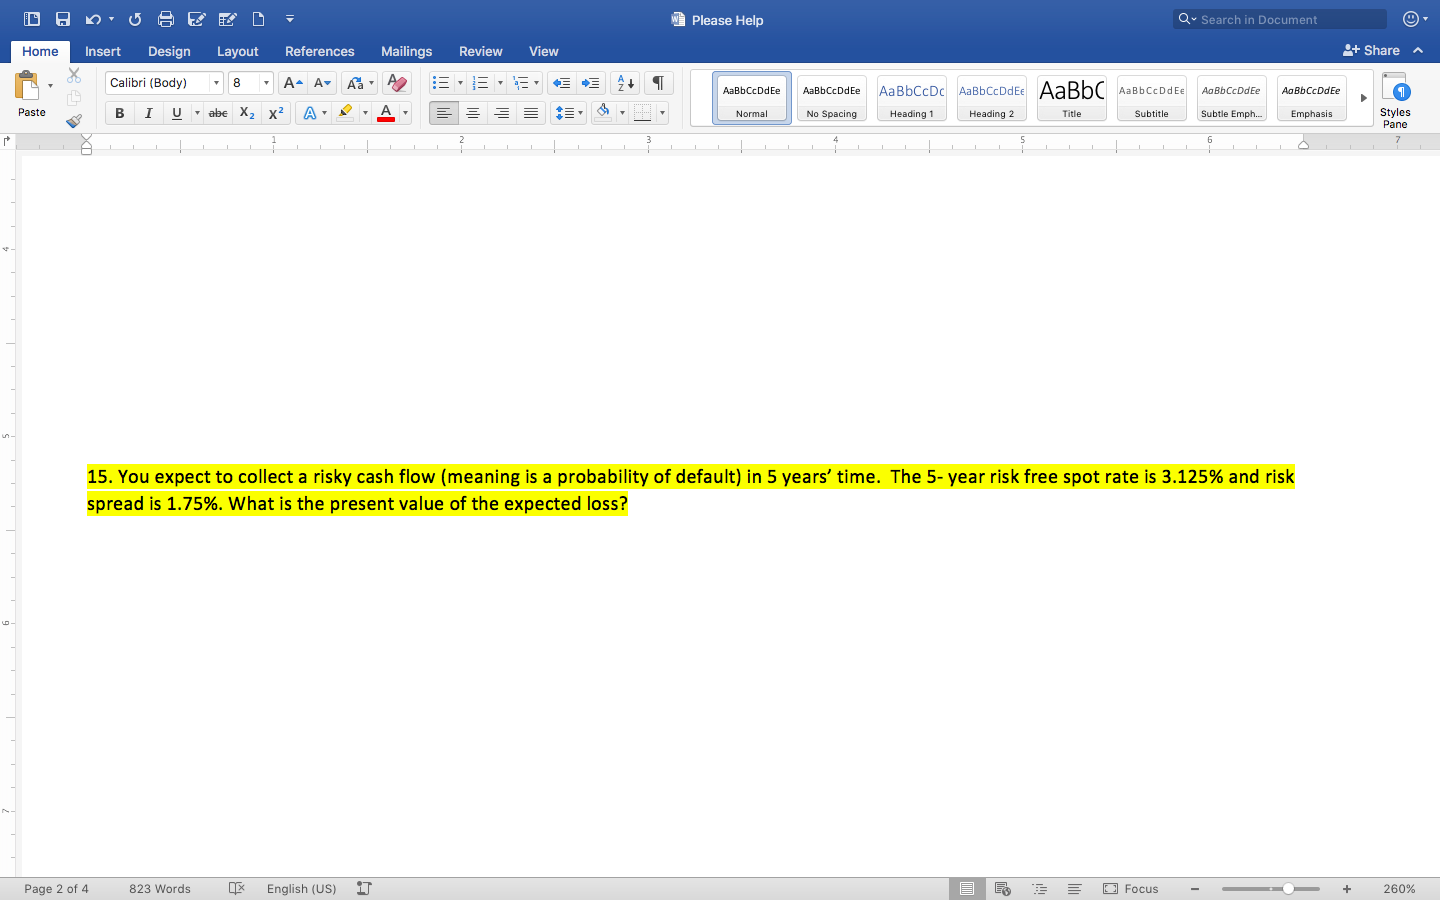Apply italic formatting
This screenshot has width=1440, height=900.
click(x=148, y=112)
